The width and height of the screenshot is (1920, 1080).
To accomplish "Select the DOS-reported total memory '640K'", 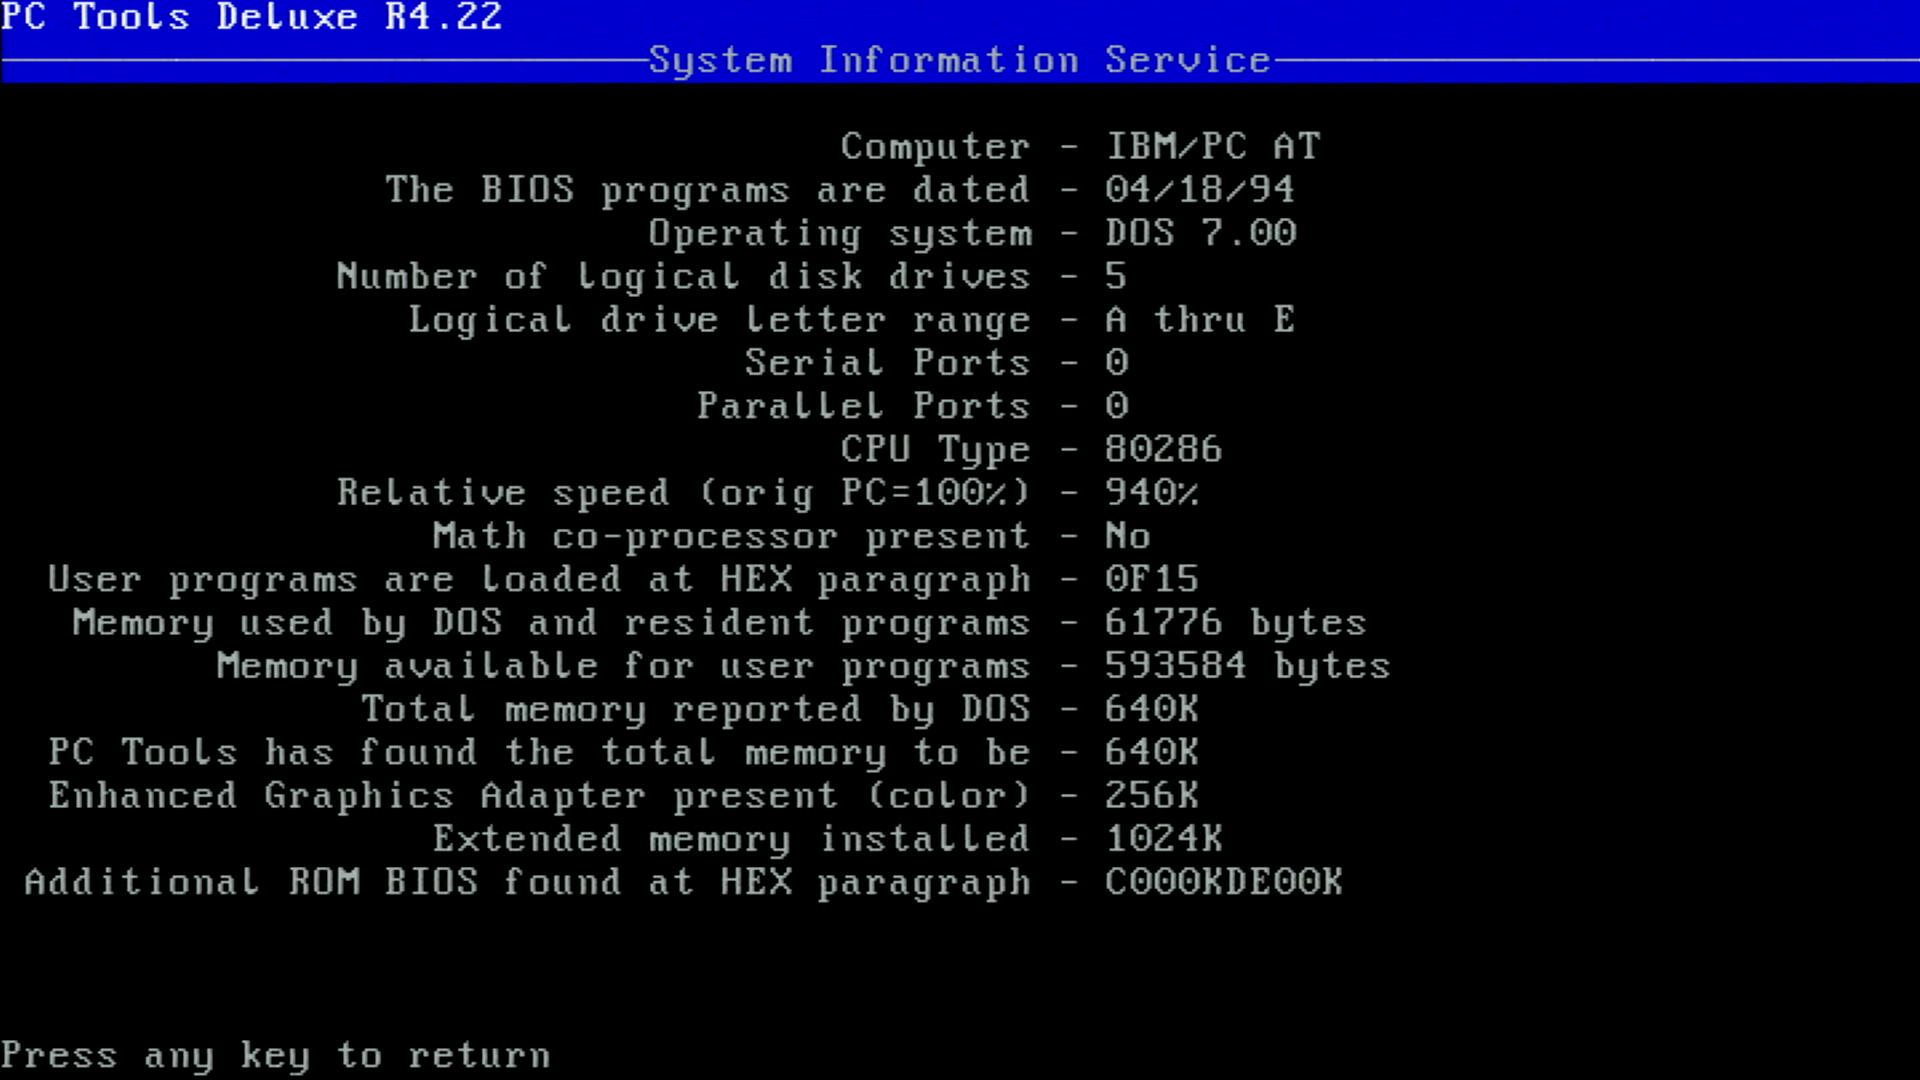I will click(x=1152, y=709).
